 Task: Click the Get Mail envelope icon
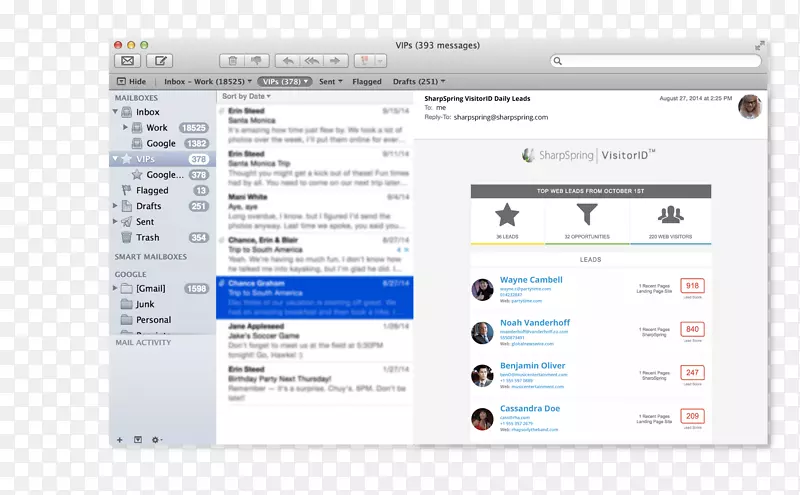128,61
